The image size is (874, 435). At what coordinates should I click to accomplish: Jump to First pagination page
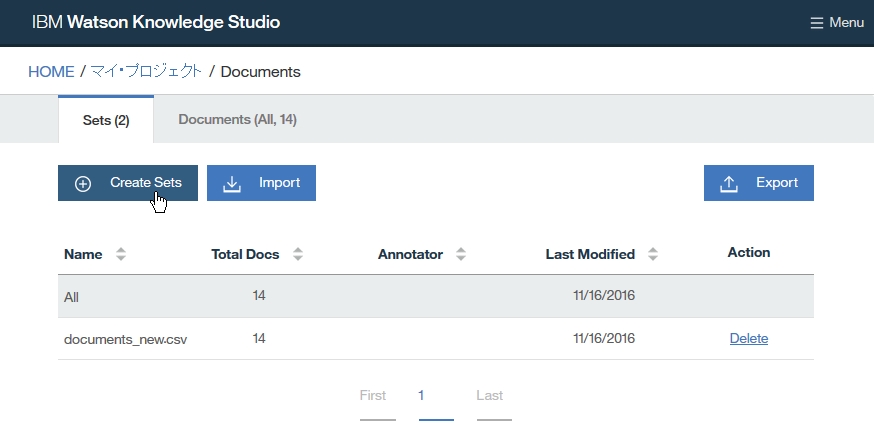pos(373,396)
